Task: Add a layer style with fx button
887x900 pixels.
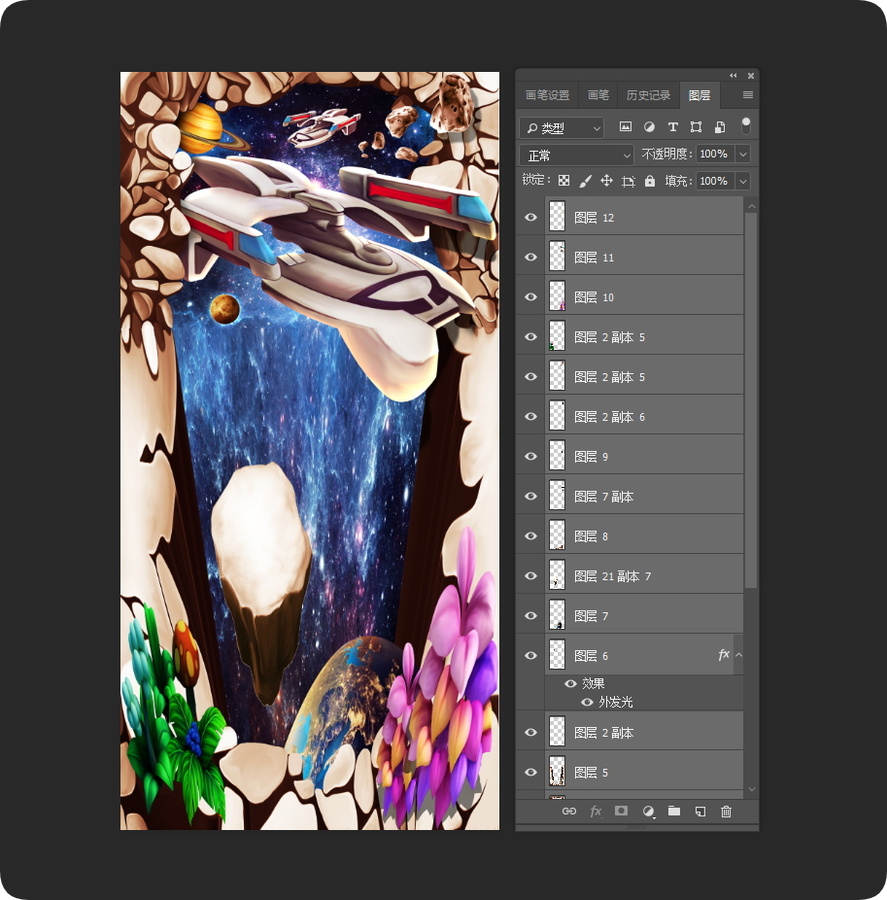Action: pyautogui.click(x=595, y=811)
